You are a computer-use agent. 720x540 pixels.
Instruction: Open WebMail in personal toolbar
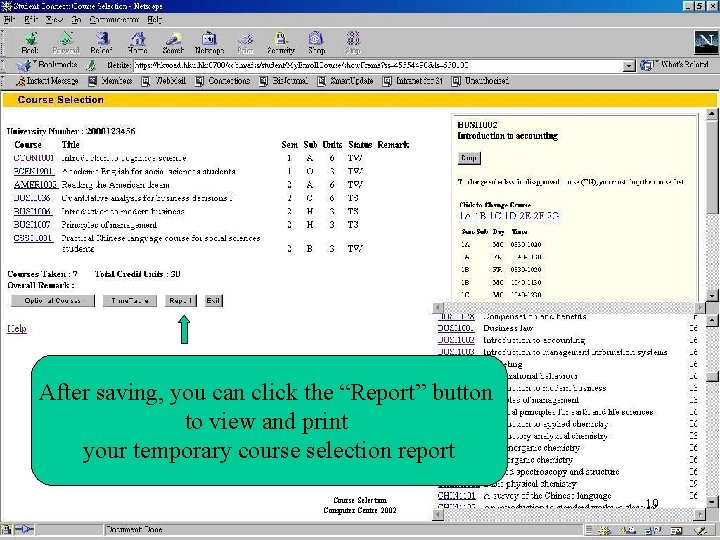pos(164,81)
